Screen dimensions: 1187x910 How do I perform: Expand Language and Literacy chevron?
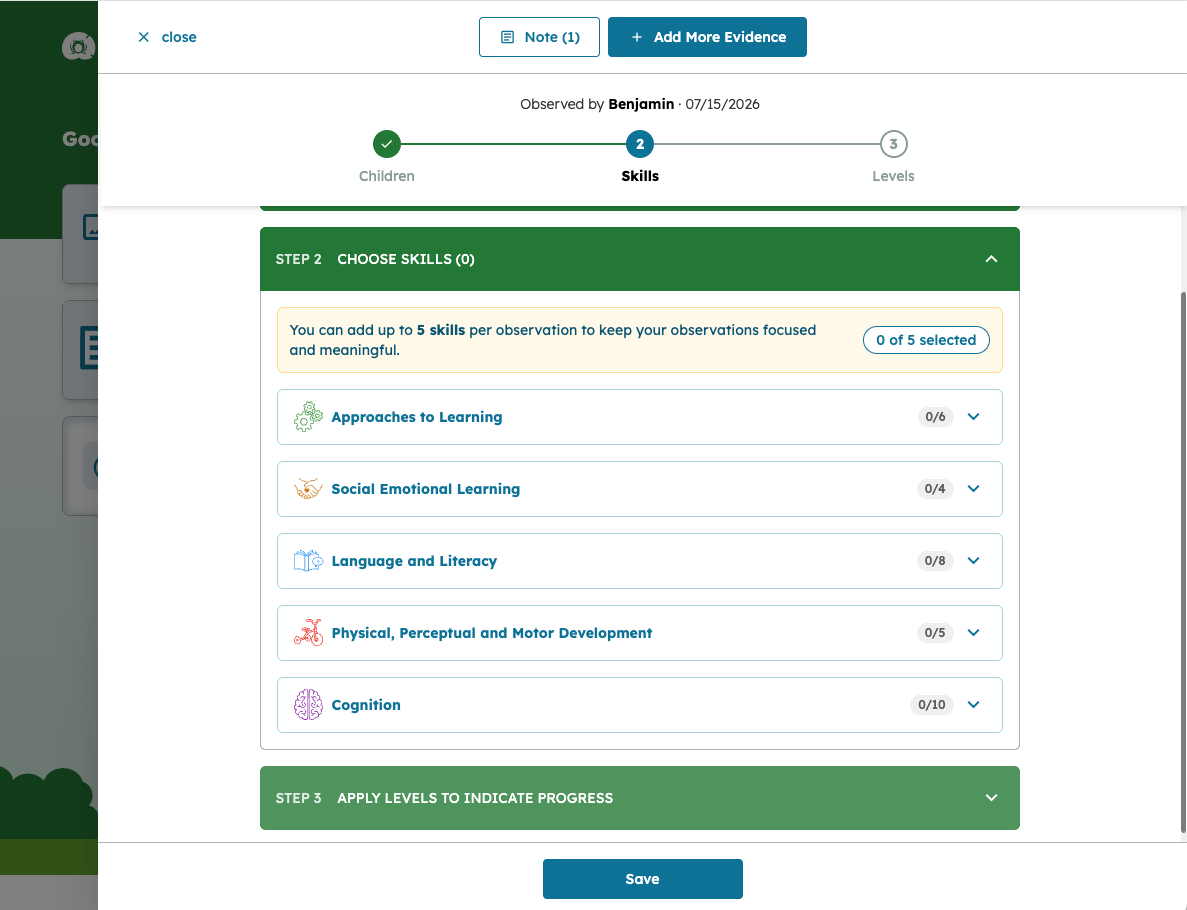point(974,561)
